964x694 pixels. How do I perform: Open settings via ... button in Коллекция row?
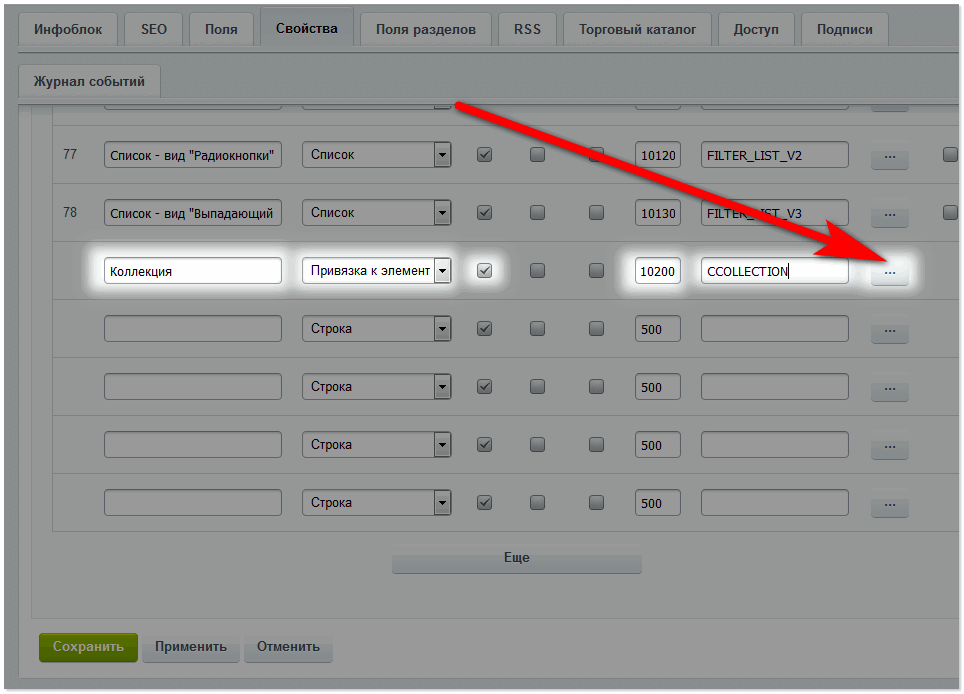pyautogui.click(x=890, y=273)
